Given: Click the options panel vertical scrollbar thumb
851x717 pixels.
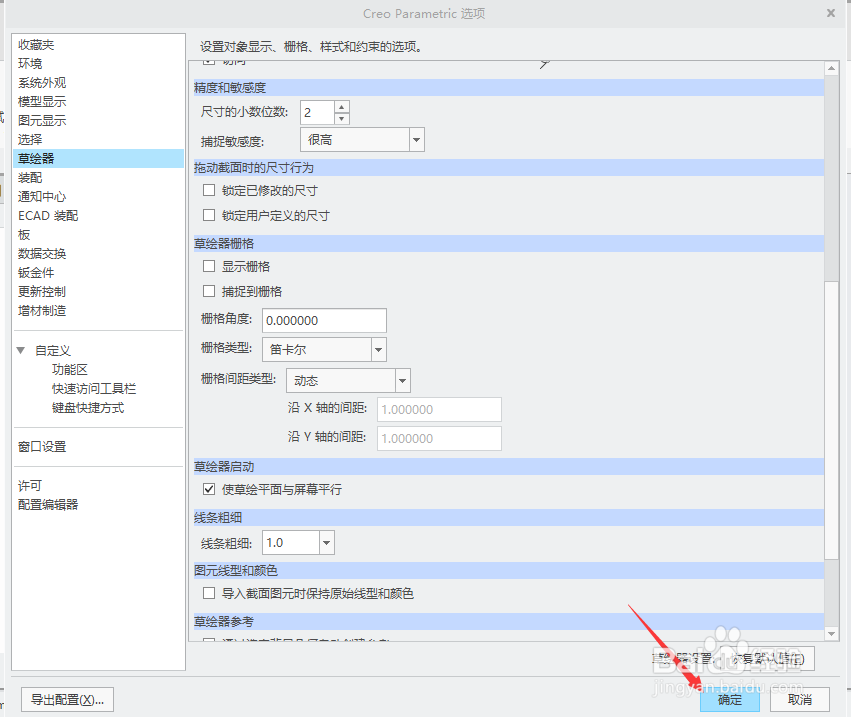Looking at the screenshot, I should pos(831,420).
